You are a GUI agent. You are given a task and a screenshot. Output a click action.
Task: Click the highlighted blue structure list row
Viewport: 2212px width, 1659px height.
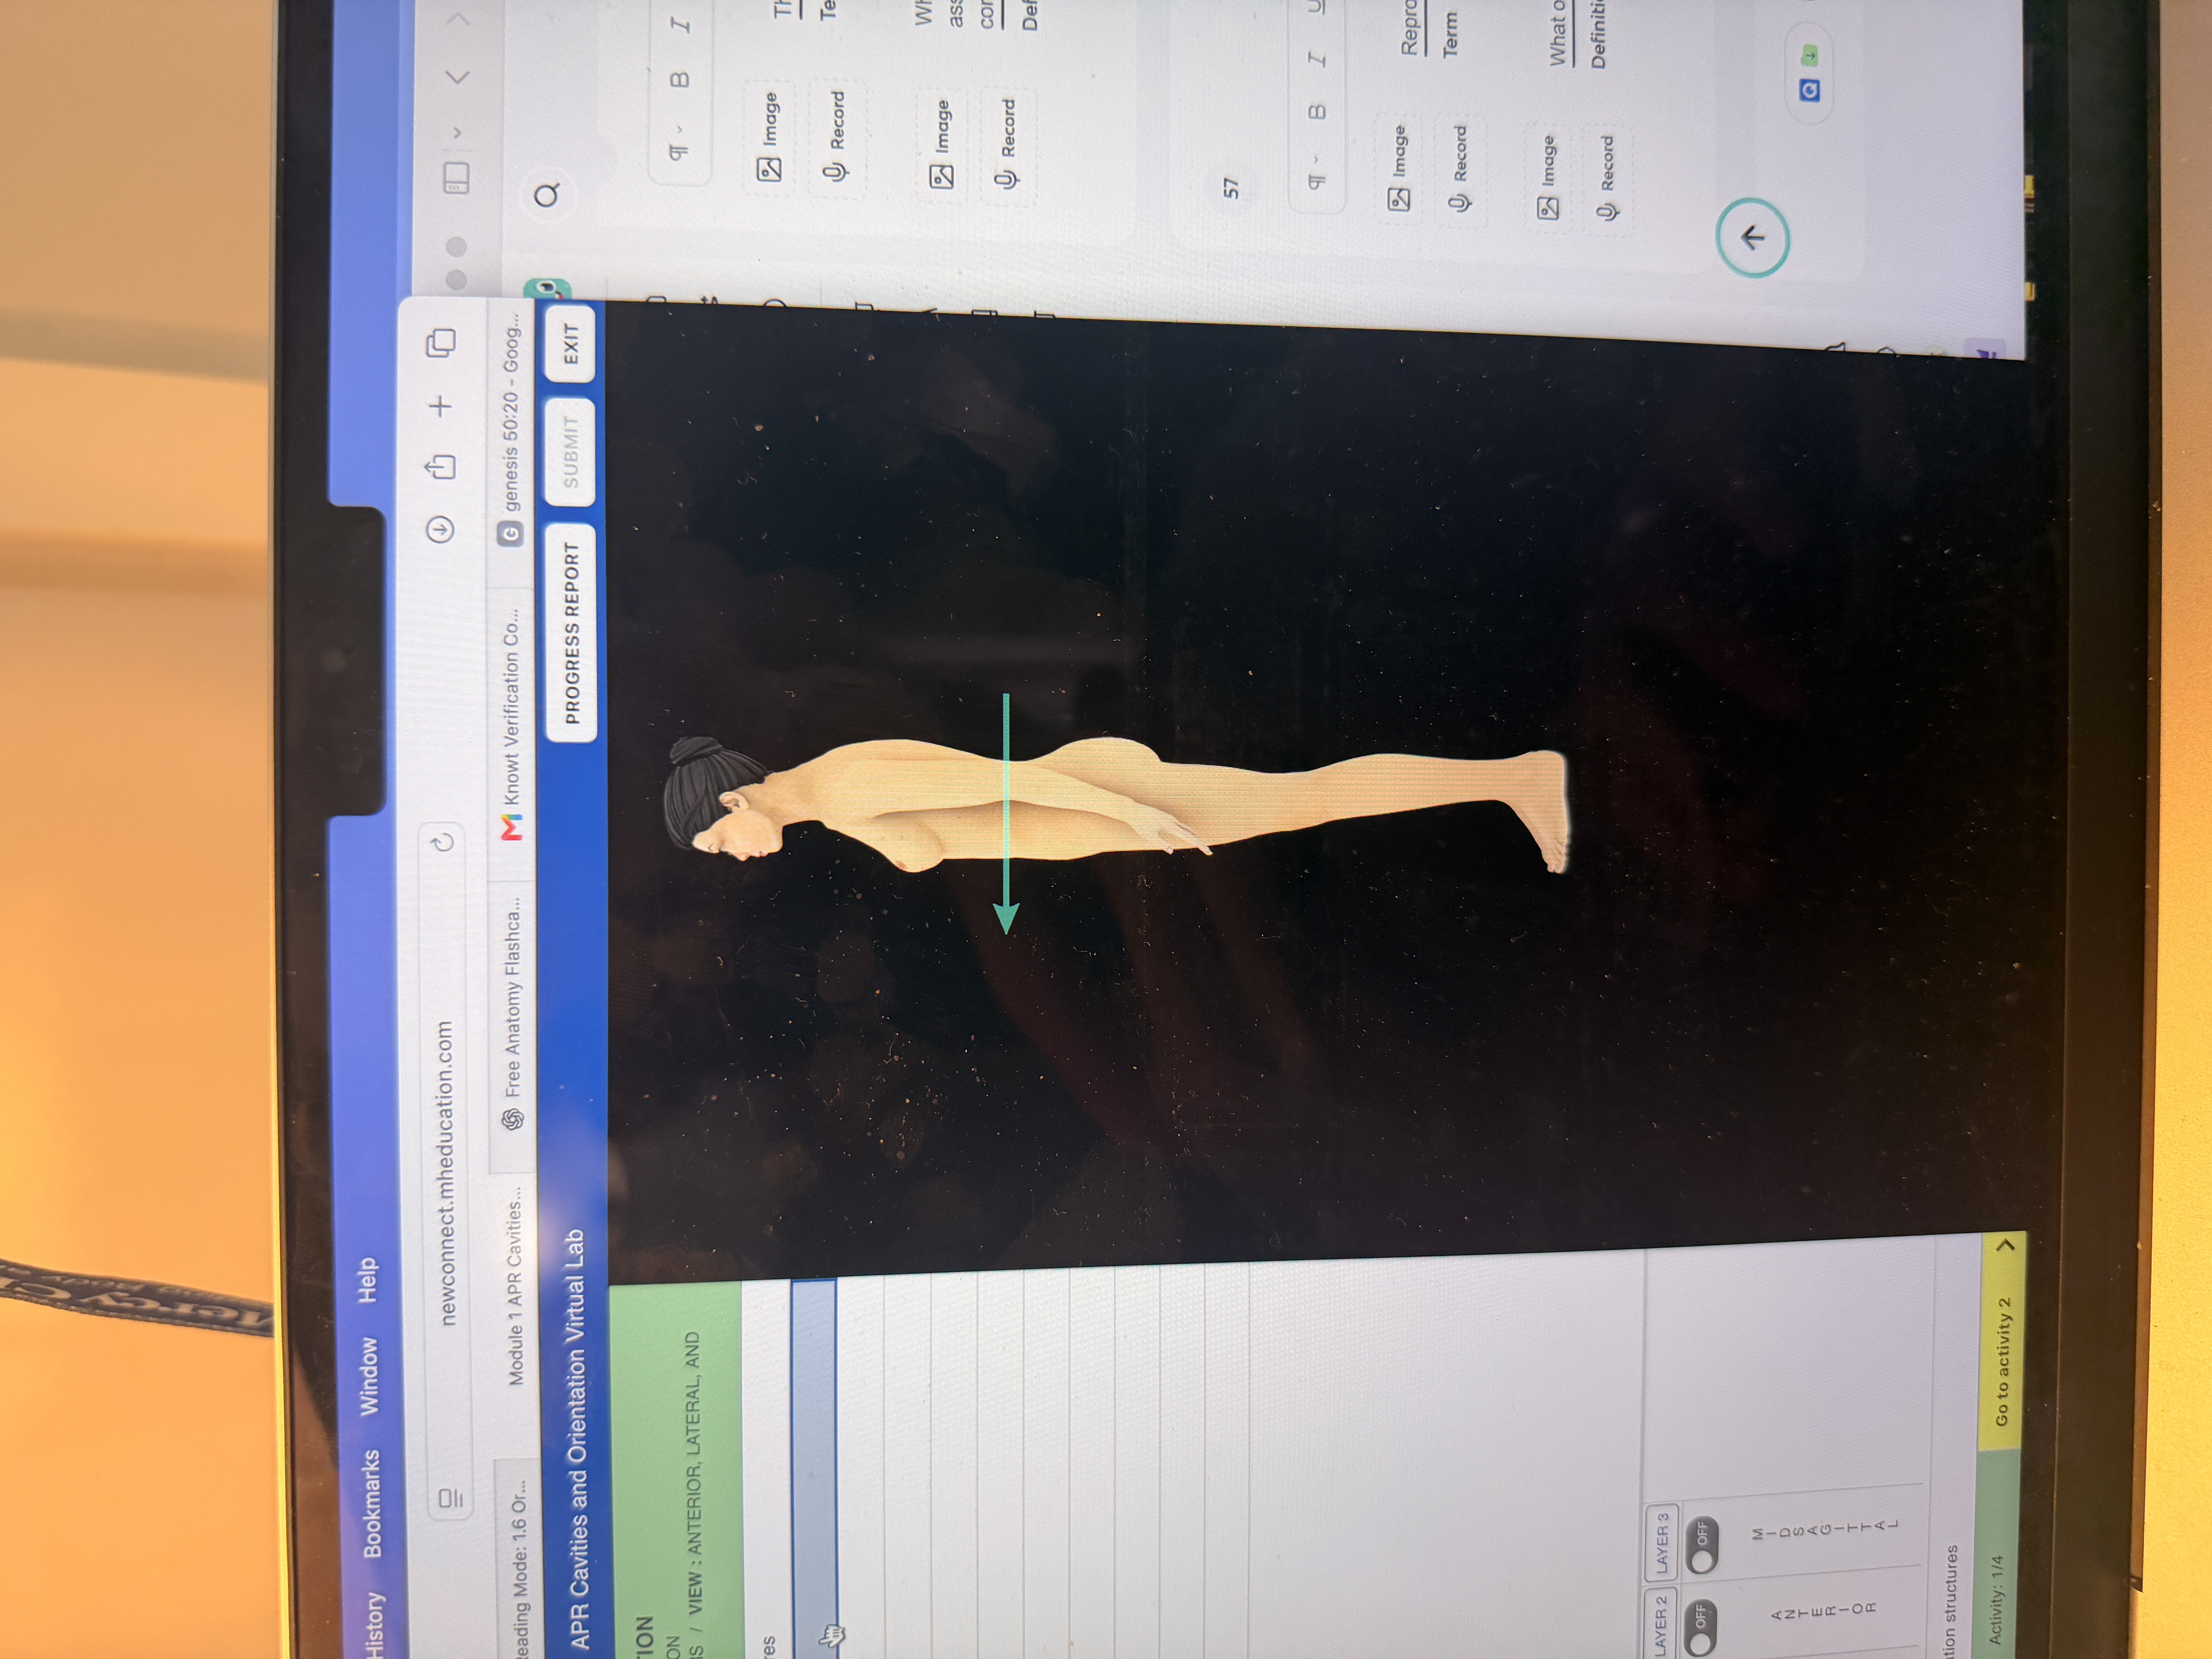(814, 1468)
